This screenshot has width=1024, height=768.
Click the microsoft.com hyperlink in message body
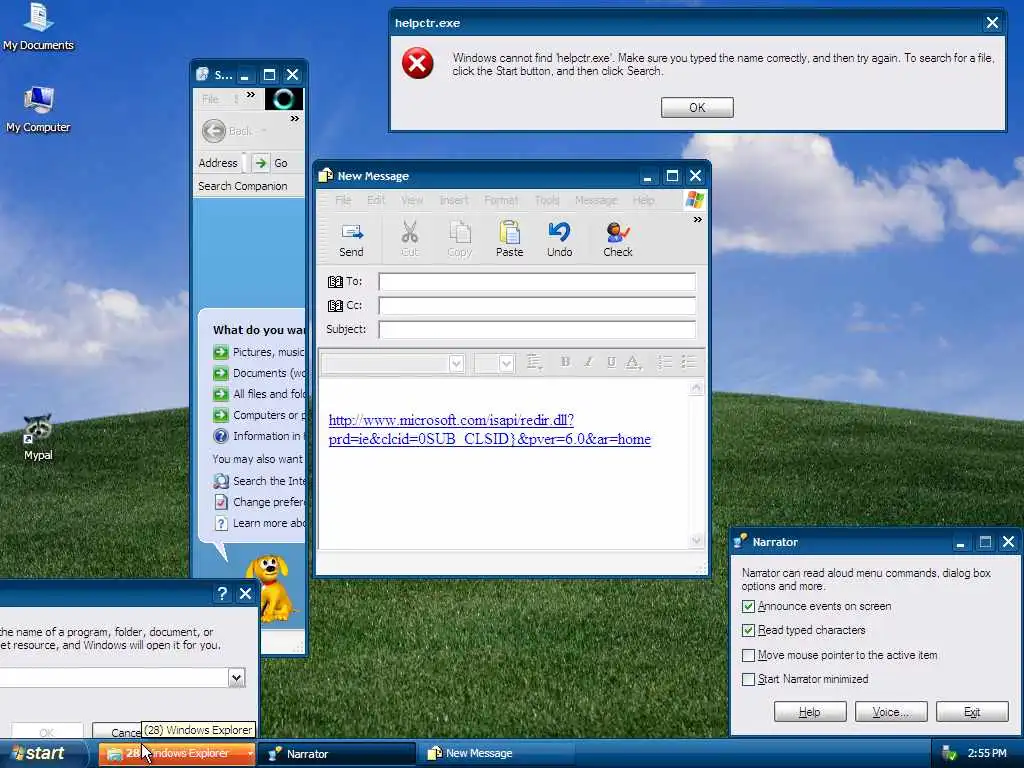[490, 430]
